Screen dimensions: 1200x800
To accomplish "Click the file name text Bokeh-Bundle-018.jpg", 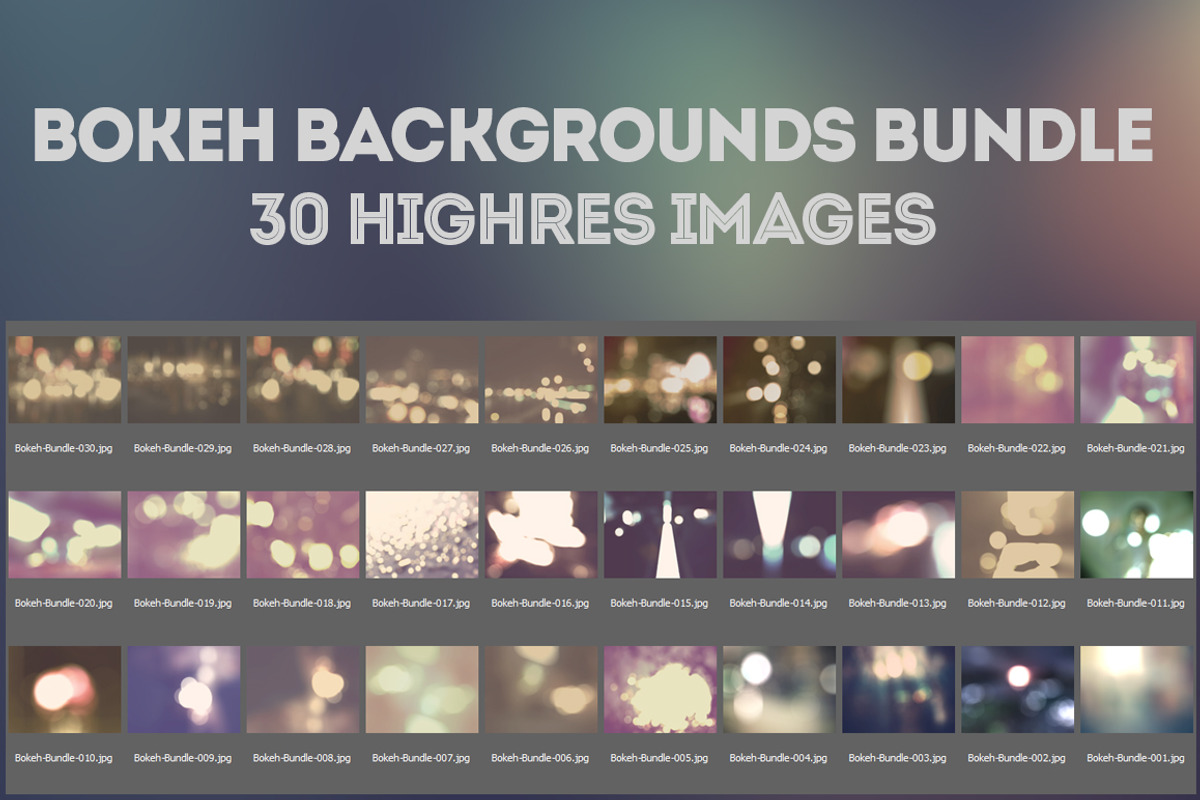I will click(302, 604).
